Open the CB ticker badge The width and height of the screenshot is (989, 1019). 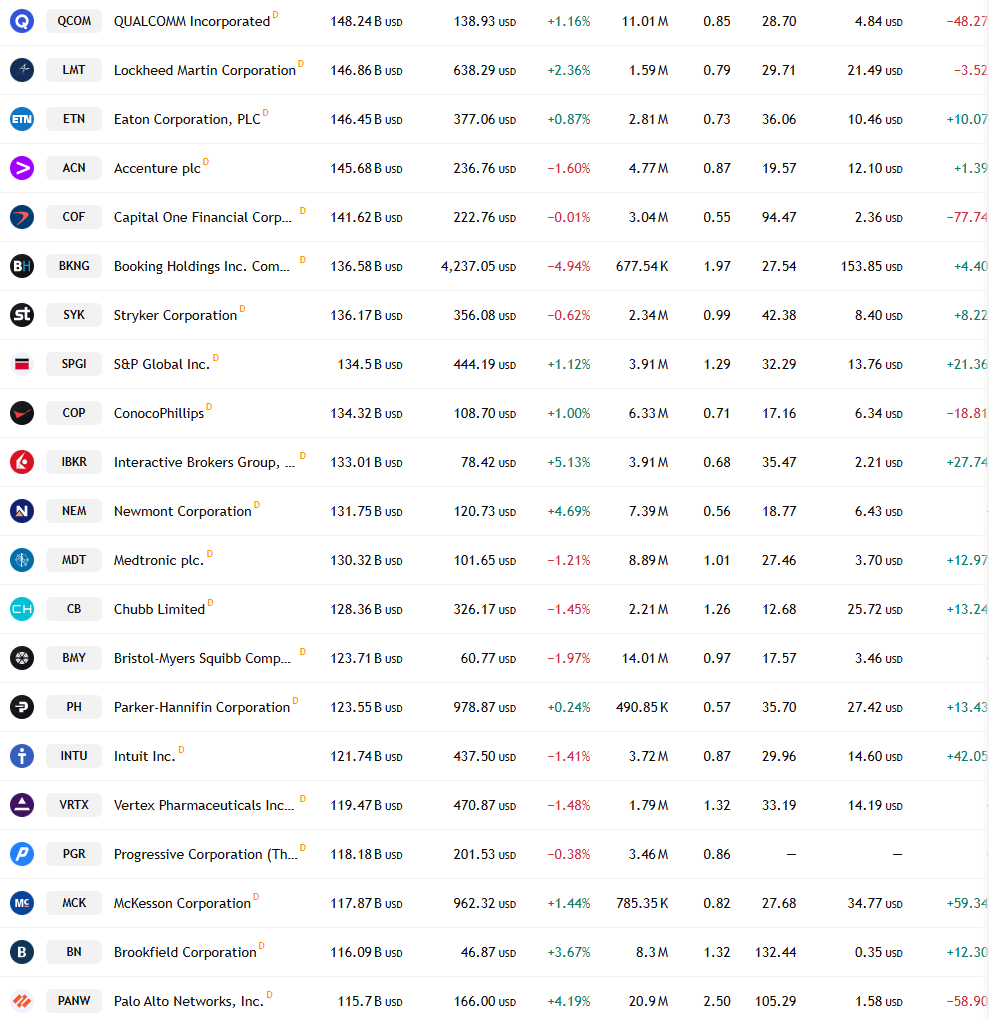(x=74, y=609)
